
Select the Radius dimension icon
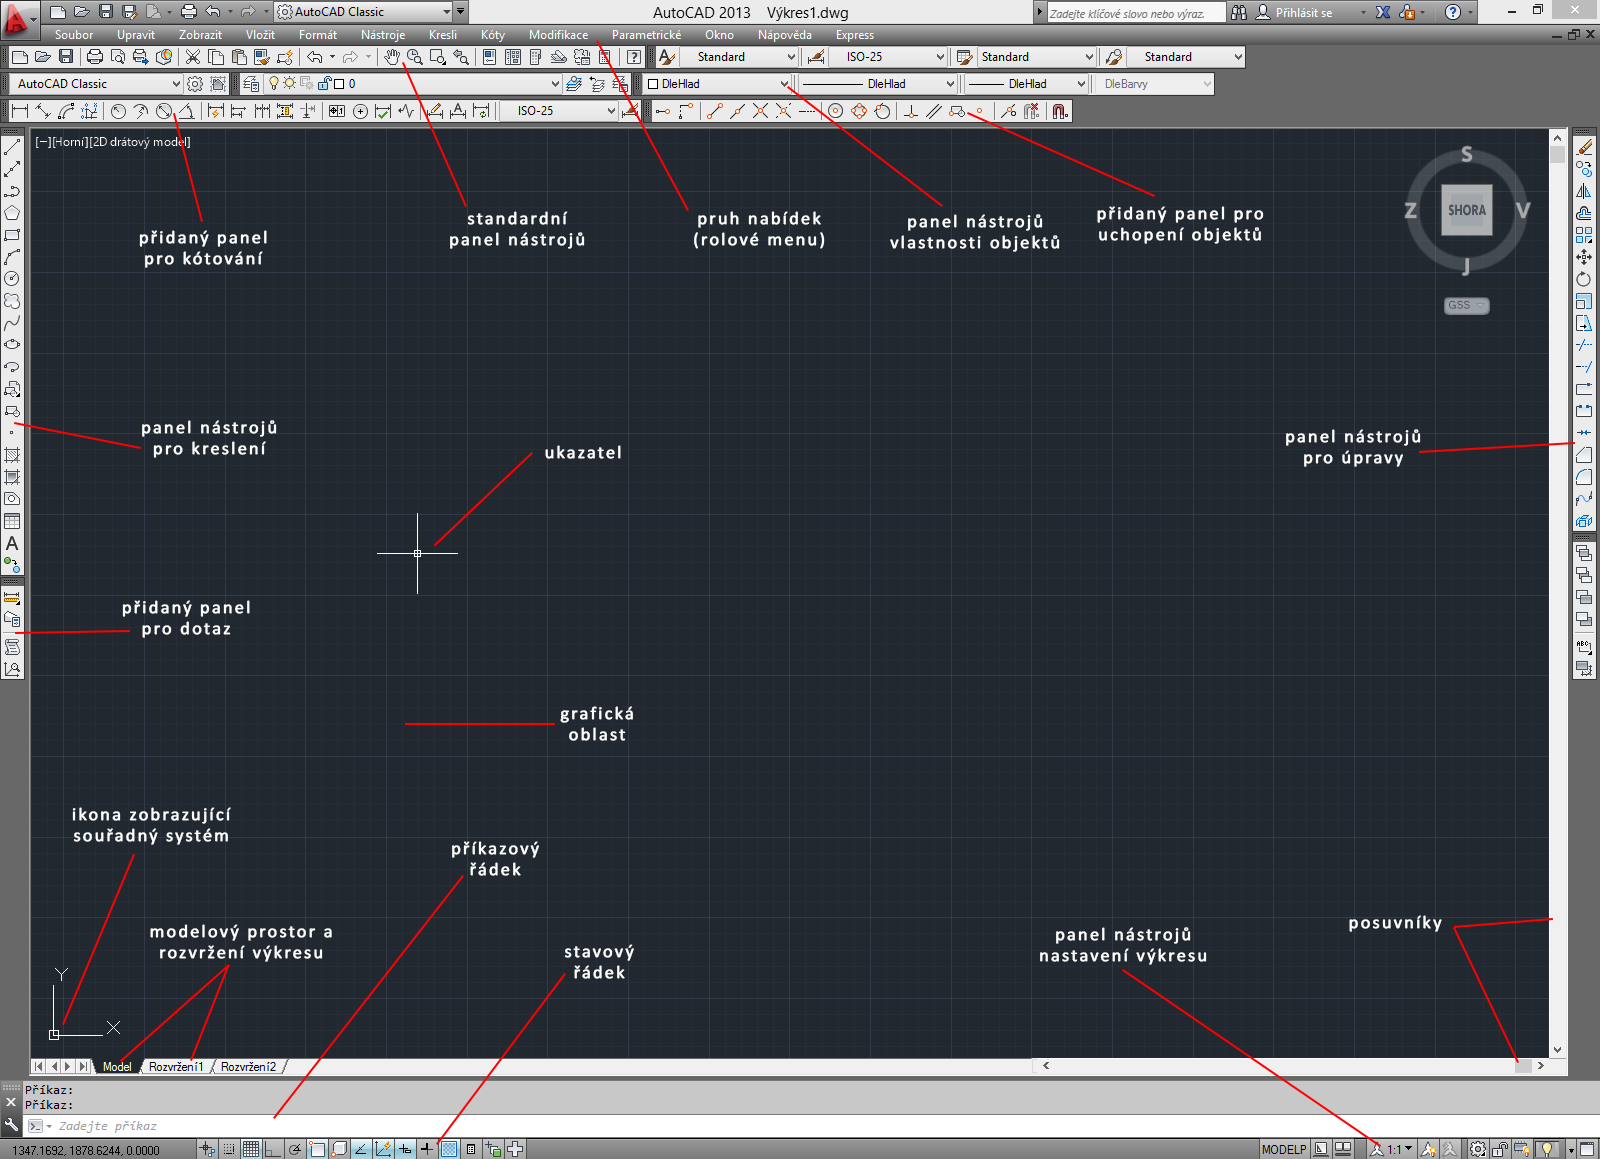click(x=118, y=111)
